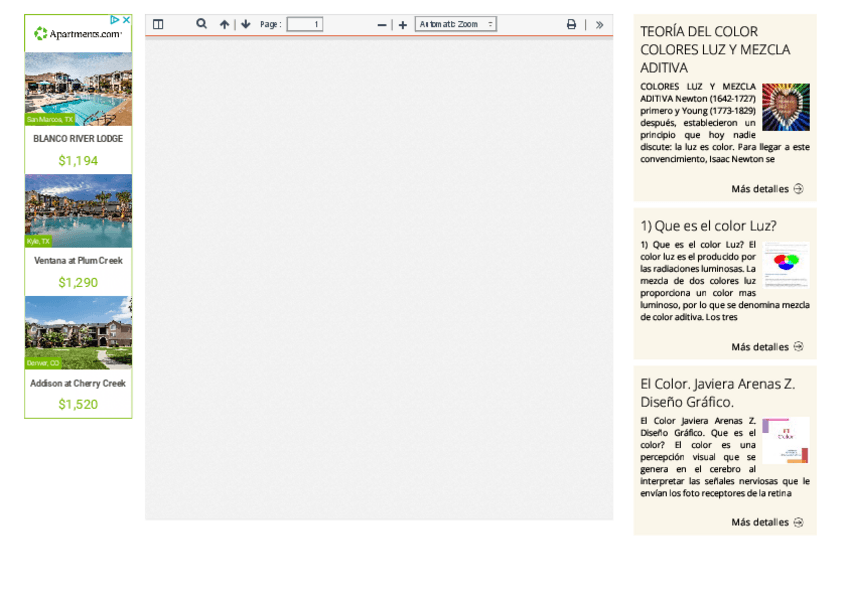
Task: Open the Automatic Zoom dropdown
Action: pyautogui.click(x=455, y=24)
